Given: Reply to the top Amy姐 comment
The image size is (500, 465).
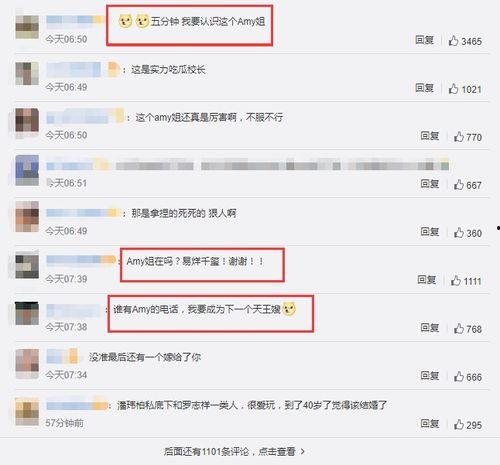Looking at the screenshot, I should (424, 40).
